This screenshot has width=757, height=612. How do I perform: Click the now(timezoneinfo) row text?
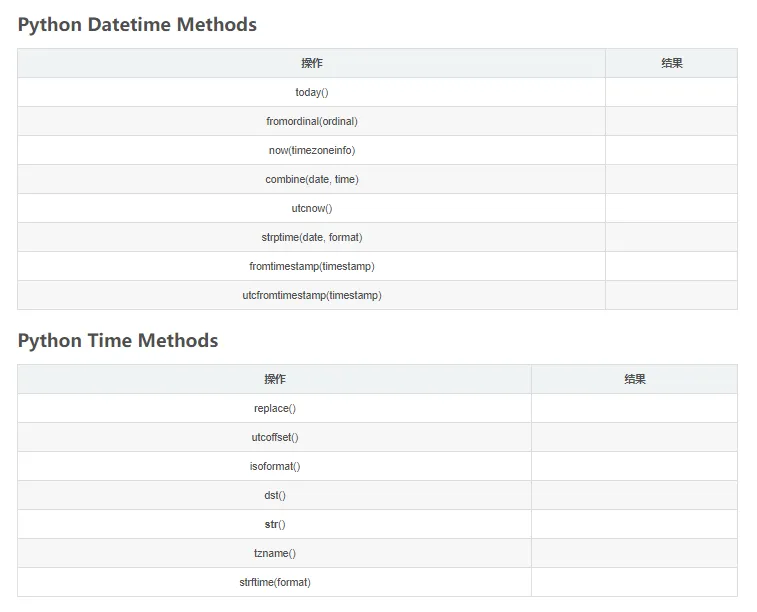point(312,150)
